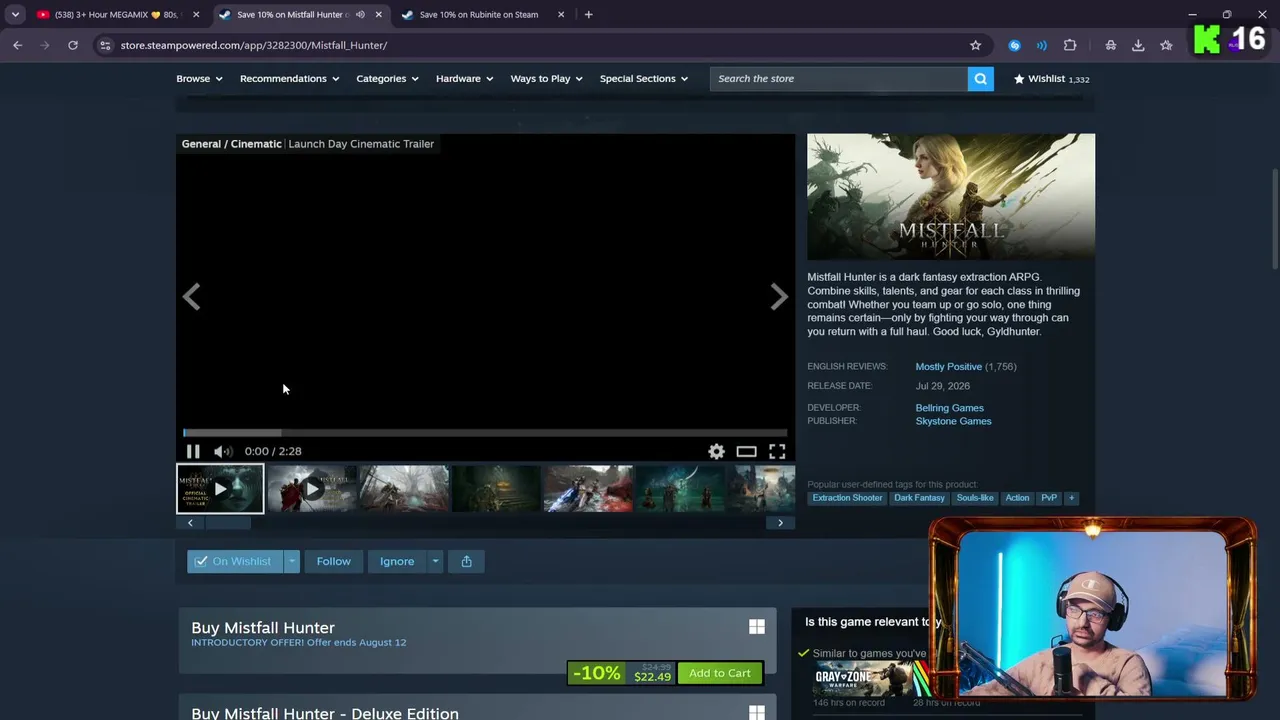Open Skystone Games publisher page
Screen dimensions: 1280x720
click(953, 421)
